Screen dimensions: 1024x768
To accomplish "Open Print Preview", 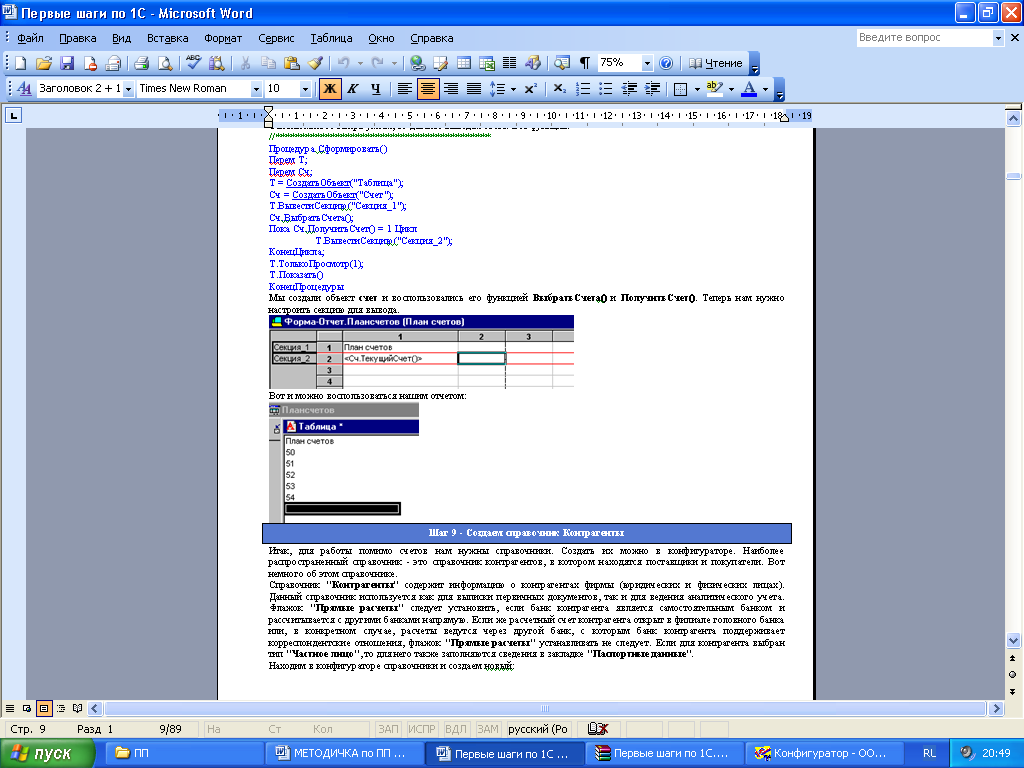I will click(165, 63).
